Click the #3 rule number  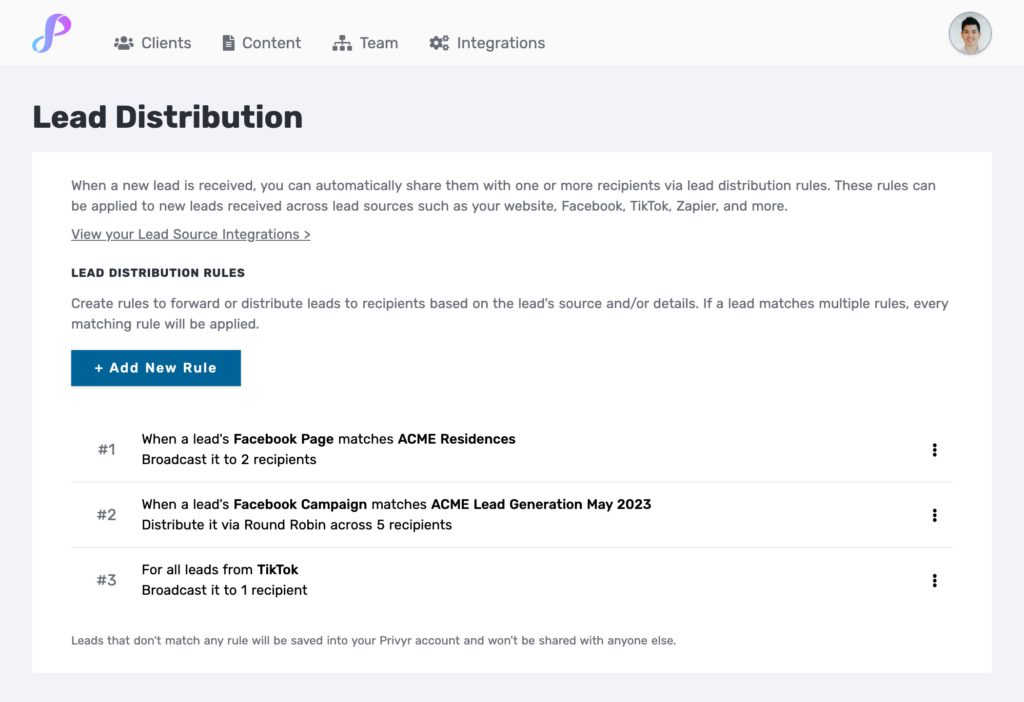tap(106, 581)
